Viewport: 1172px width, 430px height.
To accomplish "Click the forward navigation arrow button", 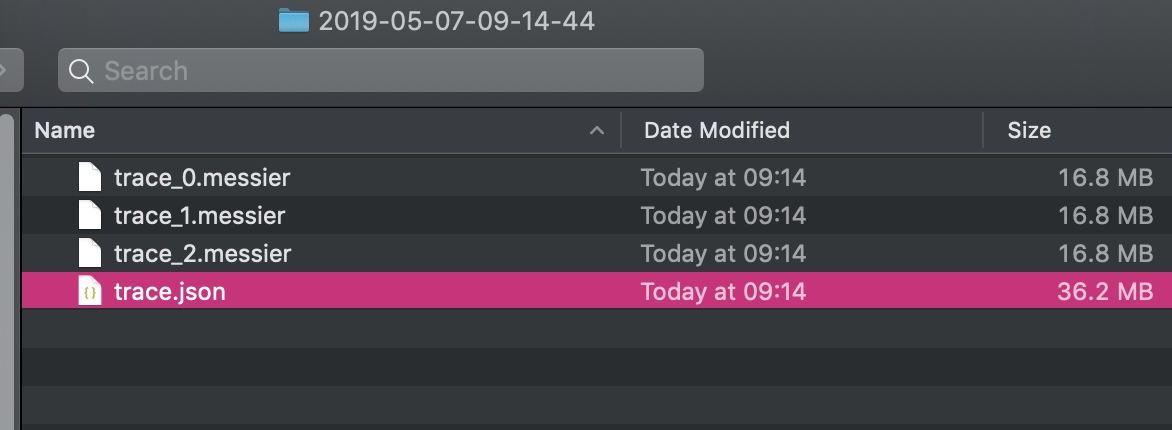I will click(x=5, y=71).
